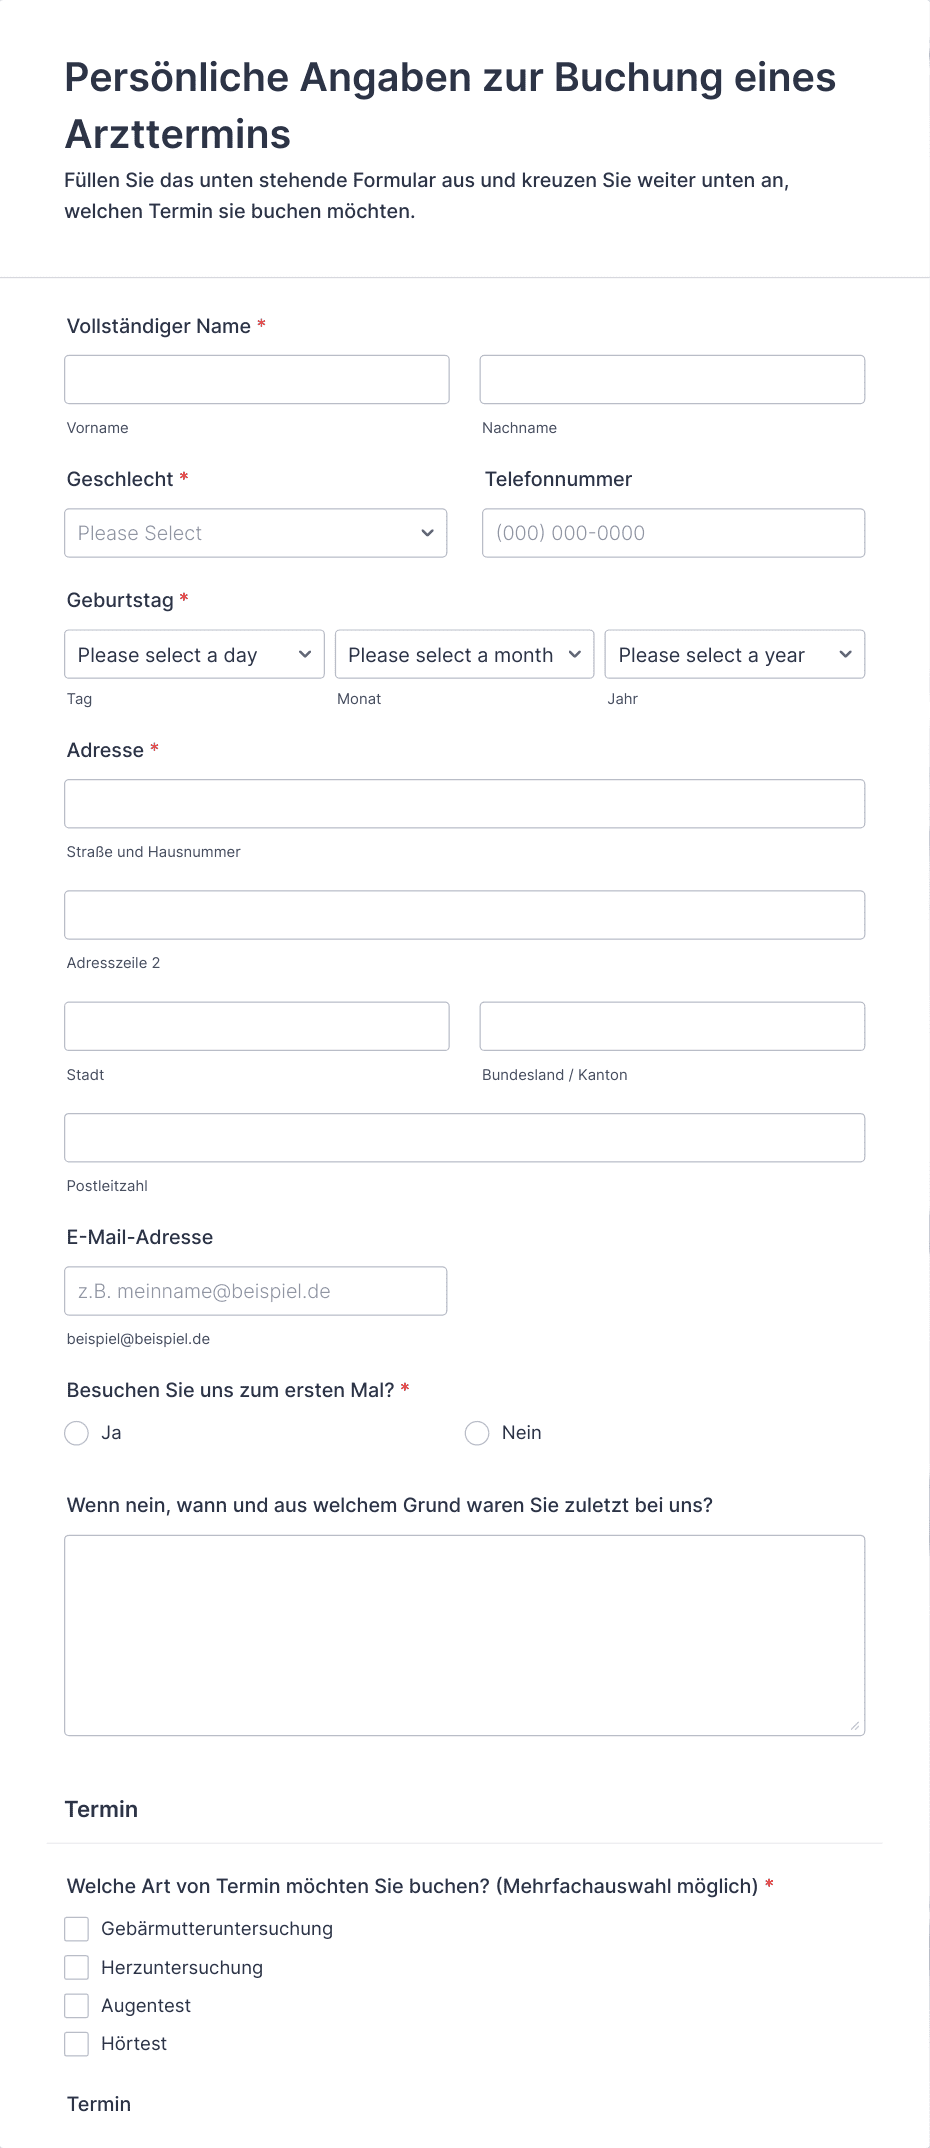The height and width of the screenshot is (2148, 930).
Task: Check the Gebärmutteruntersuchung checkbox
Action: [77, 1929]
